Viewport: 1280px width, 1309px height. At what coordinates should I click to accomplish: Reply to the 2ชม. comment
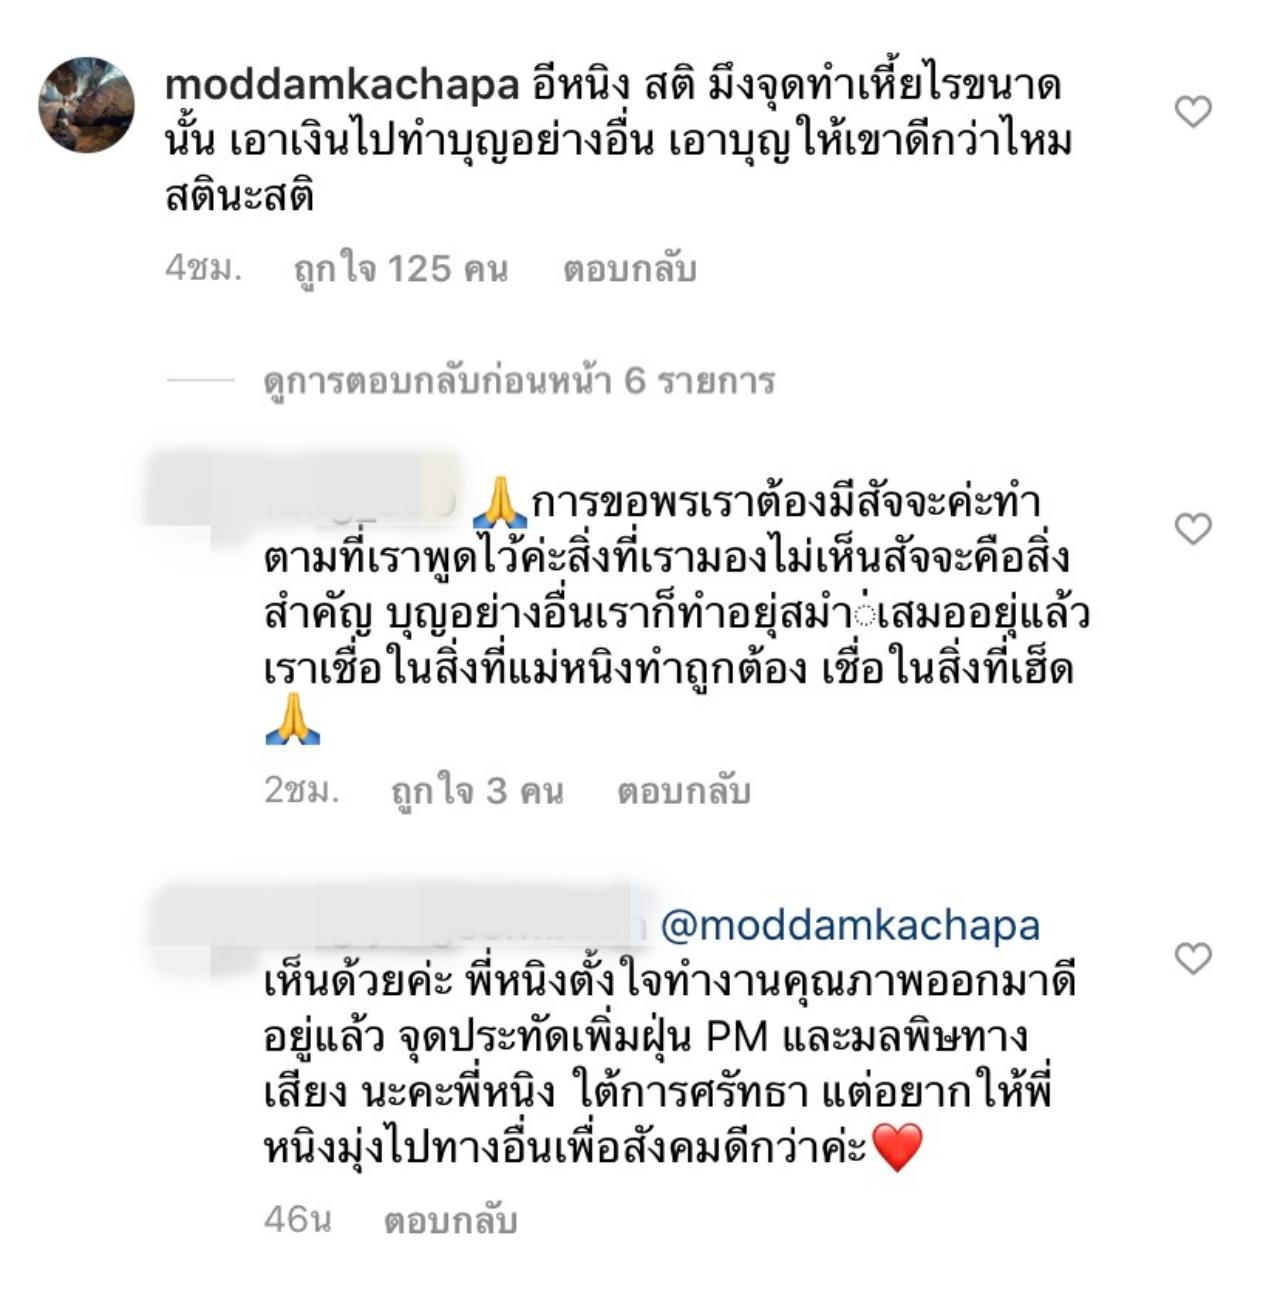684,791
